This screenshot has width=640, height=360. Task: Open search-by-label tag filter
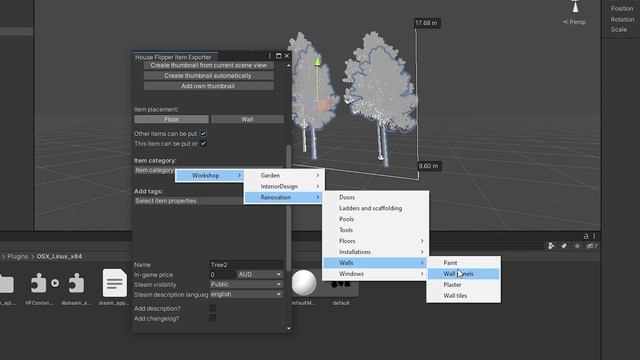click(564, 246)
